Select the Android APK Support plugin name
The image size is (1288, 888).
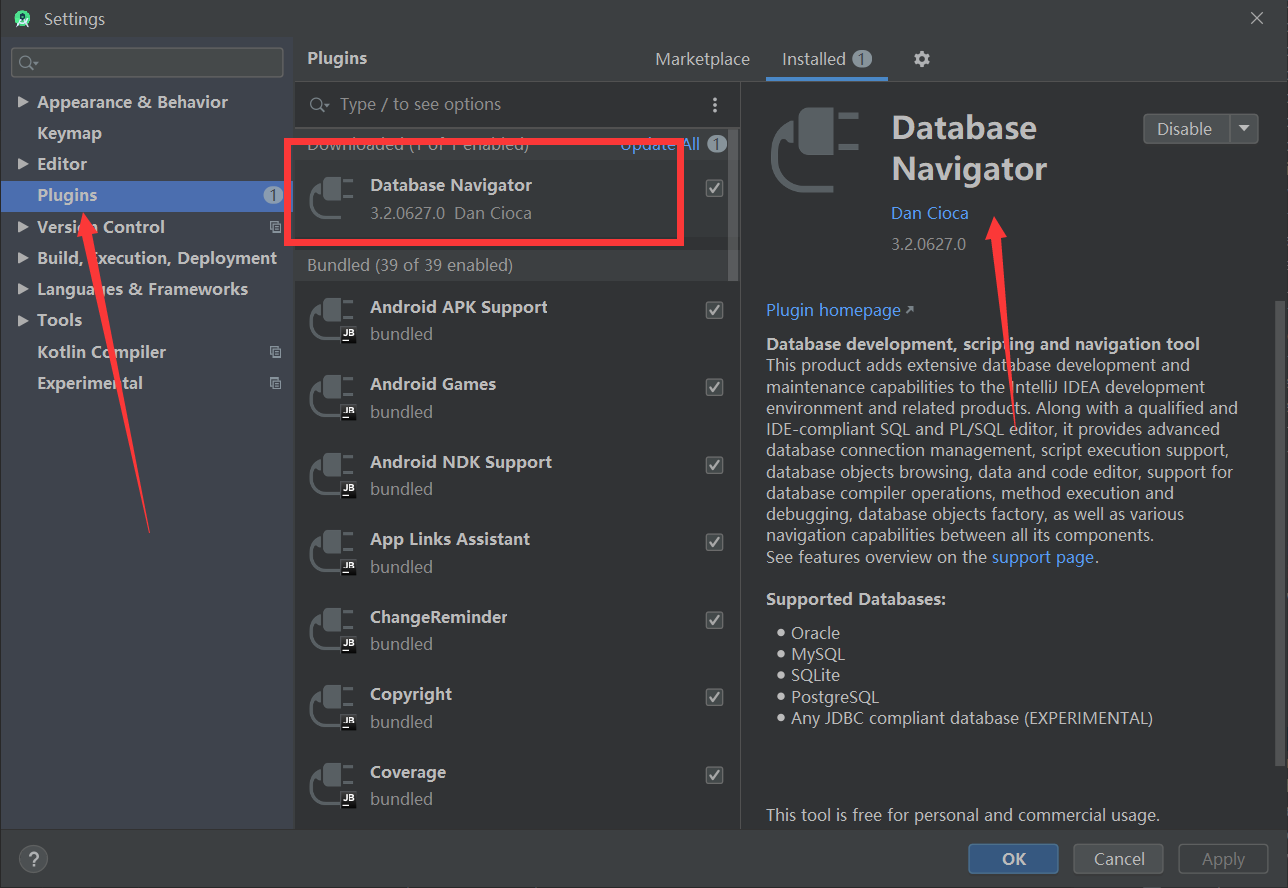click(459, 307)
